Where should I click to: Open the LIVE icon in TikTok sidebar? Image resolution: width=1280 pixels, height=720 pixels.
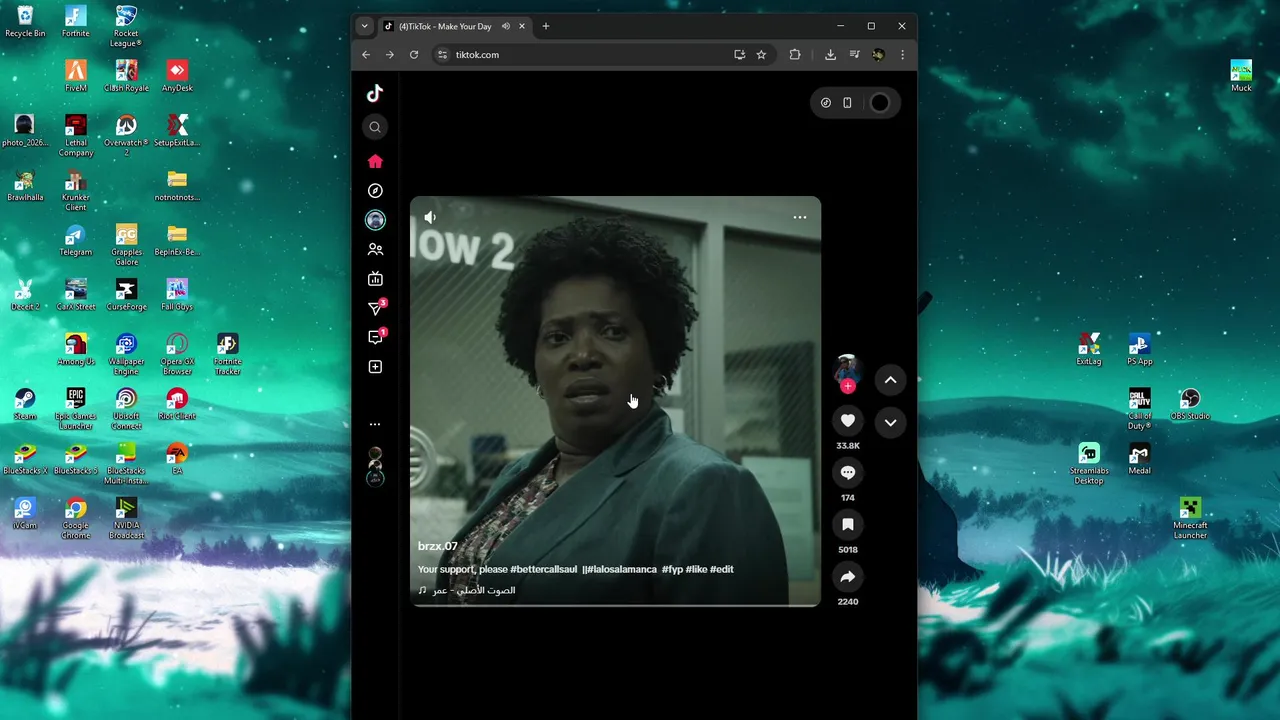point(375,279)
